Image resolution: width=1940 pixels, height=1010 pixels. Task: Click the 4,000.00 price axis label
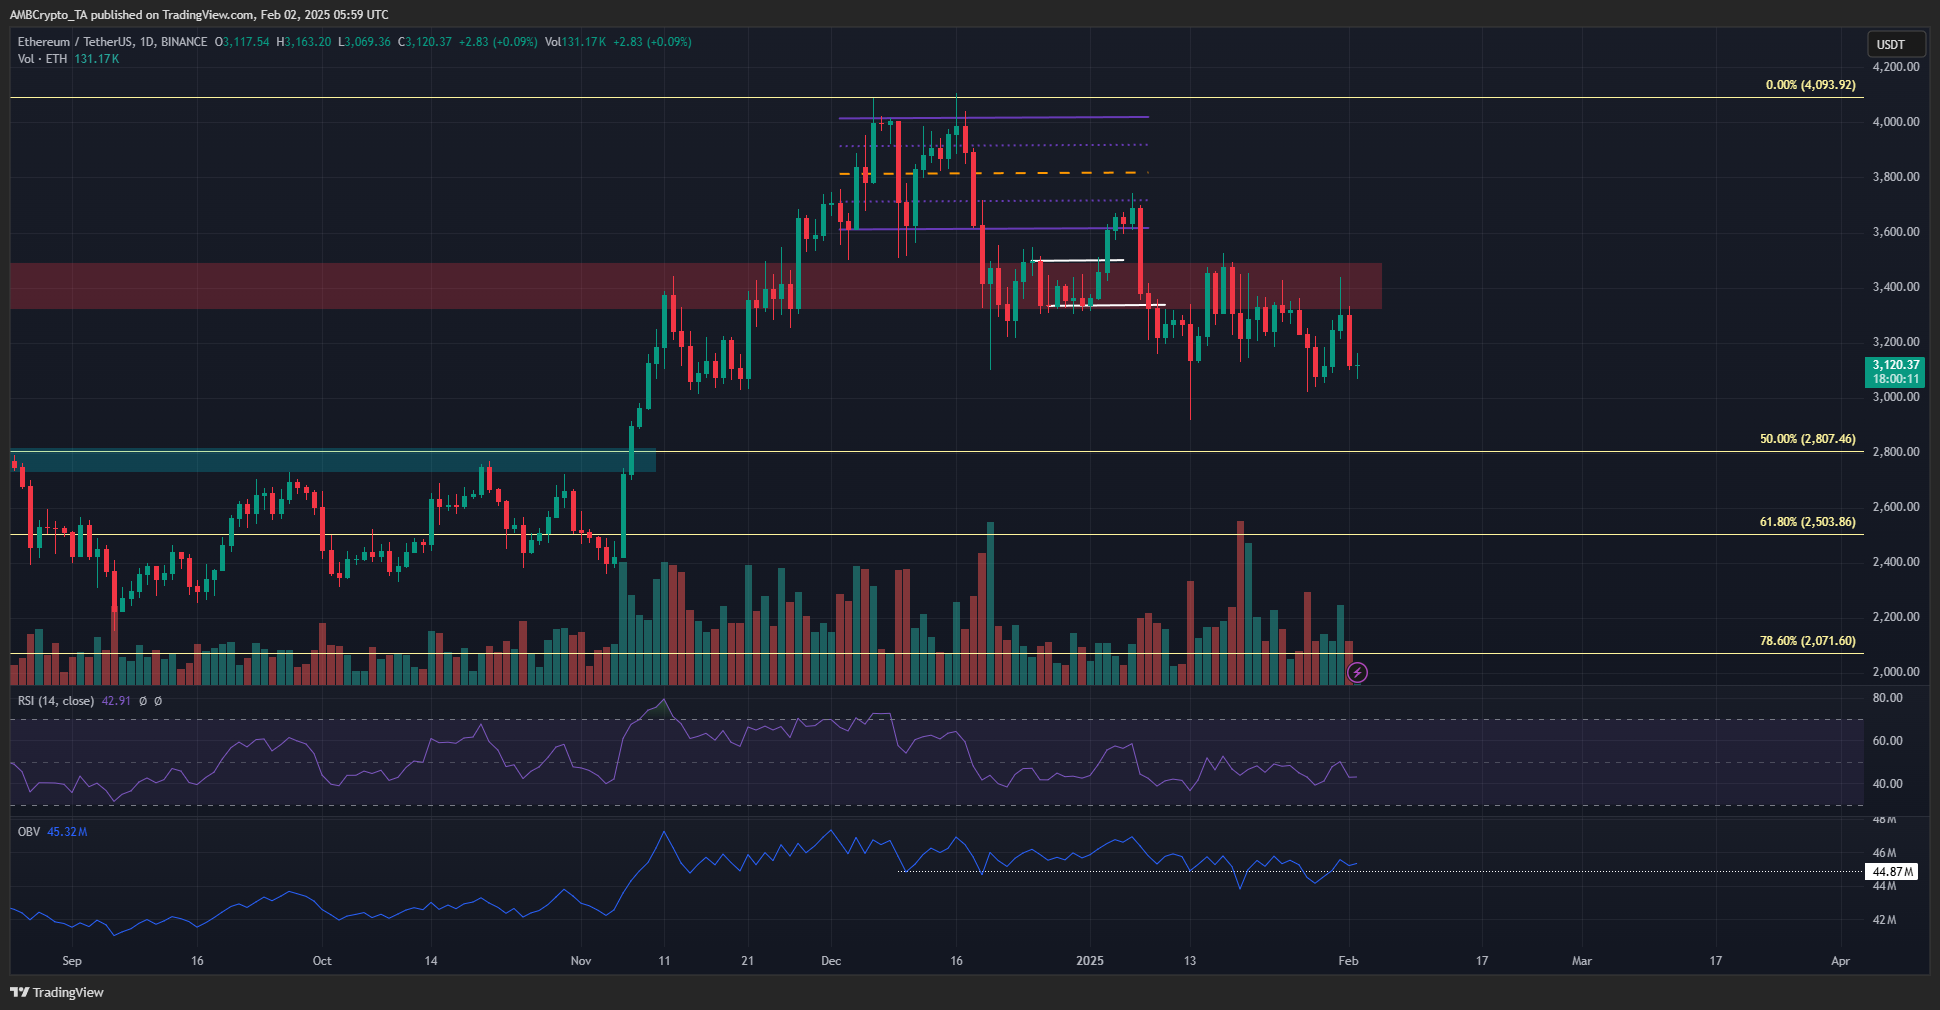point(1895,122)
